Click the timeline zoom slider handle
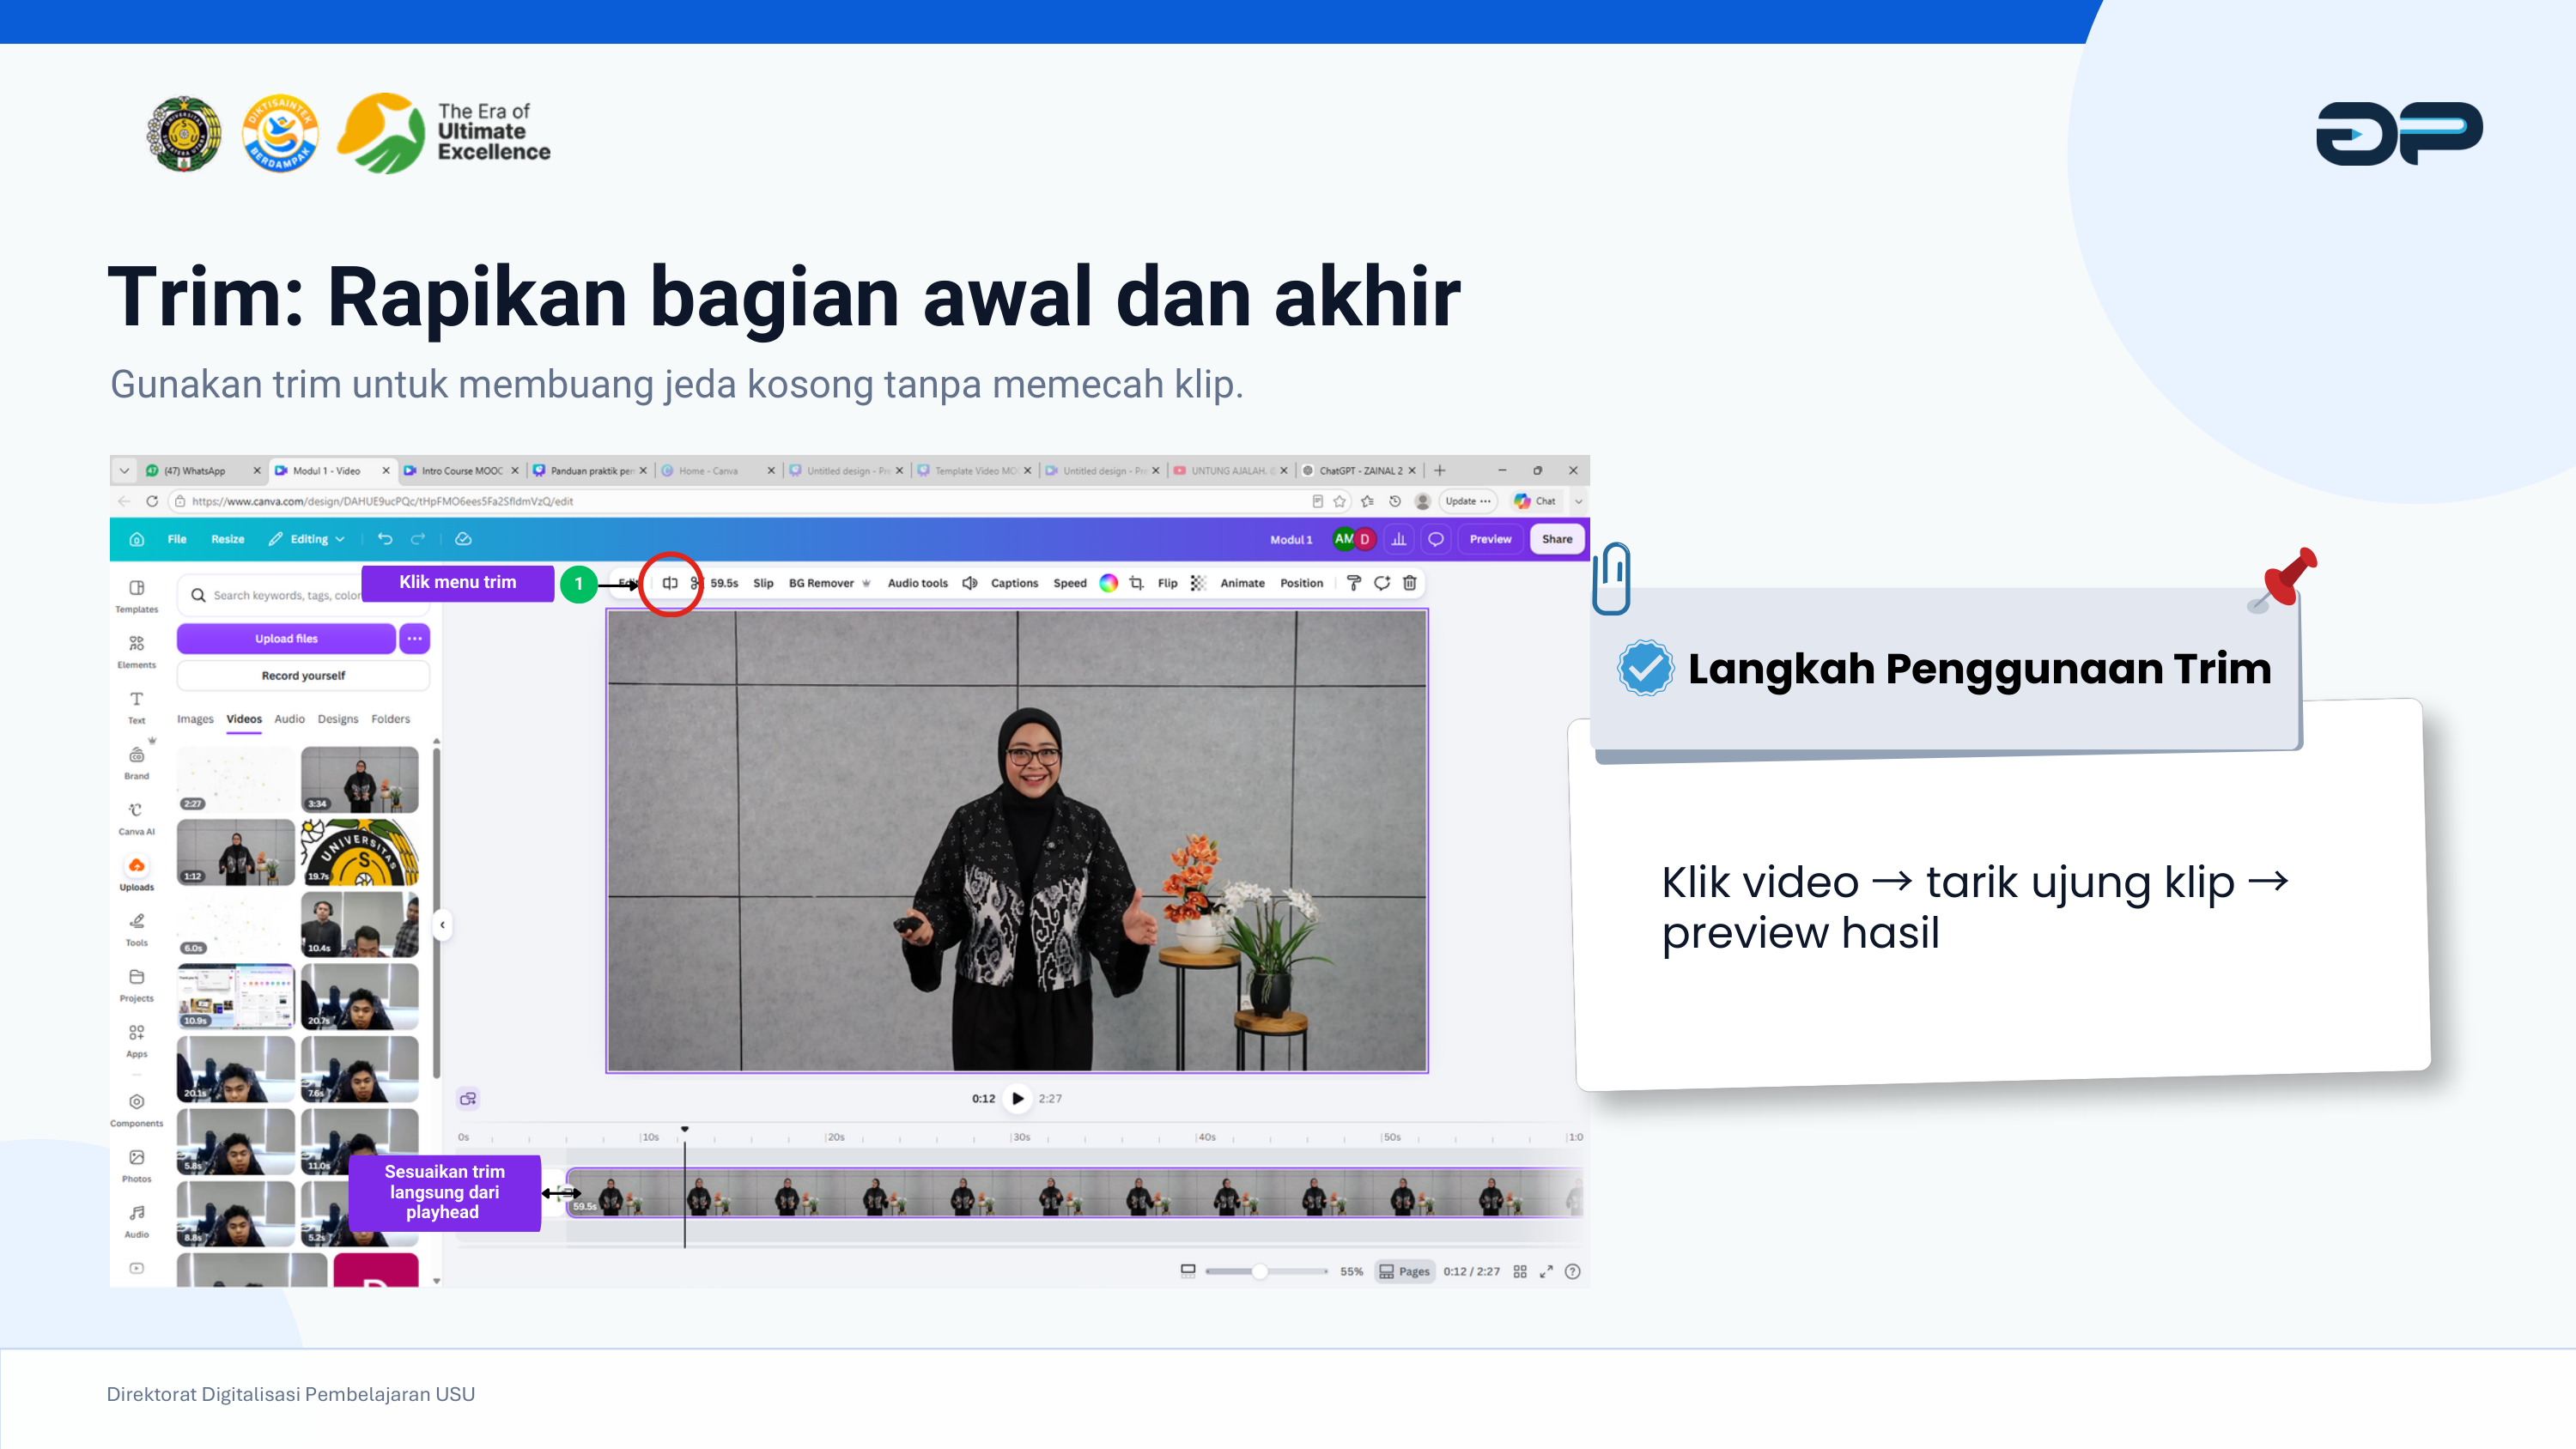The height and width of the screenshot is (1449, 2576). [x=1259, y=1271]
